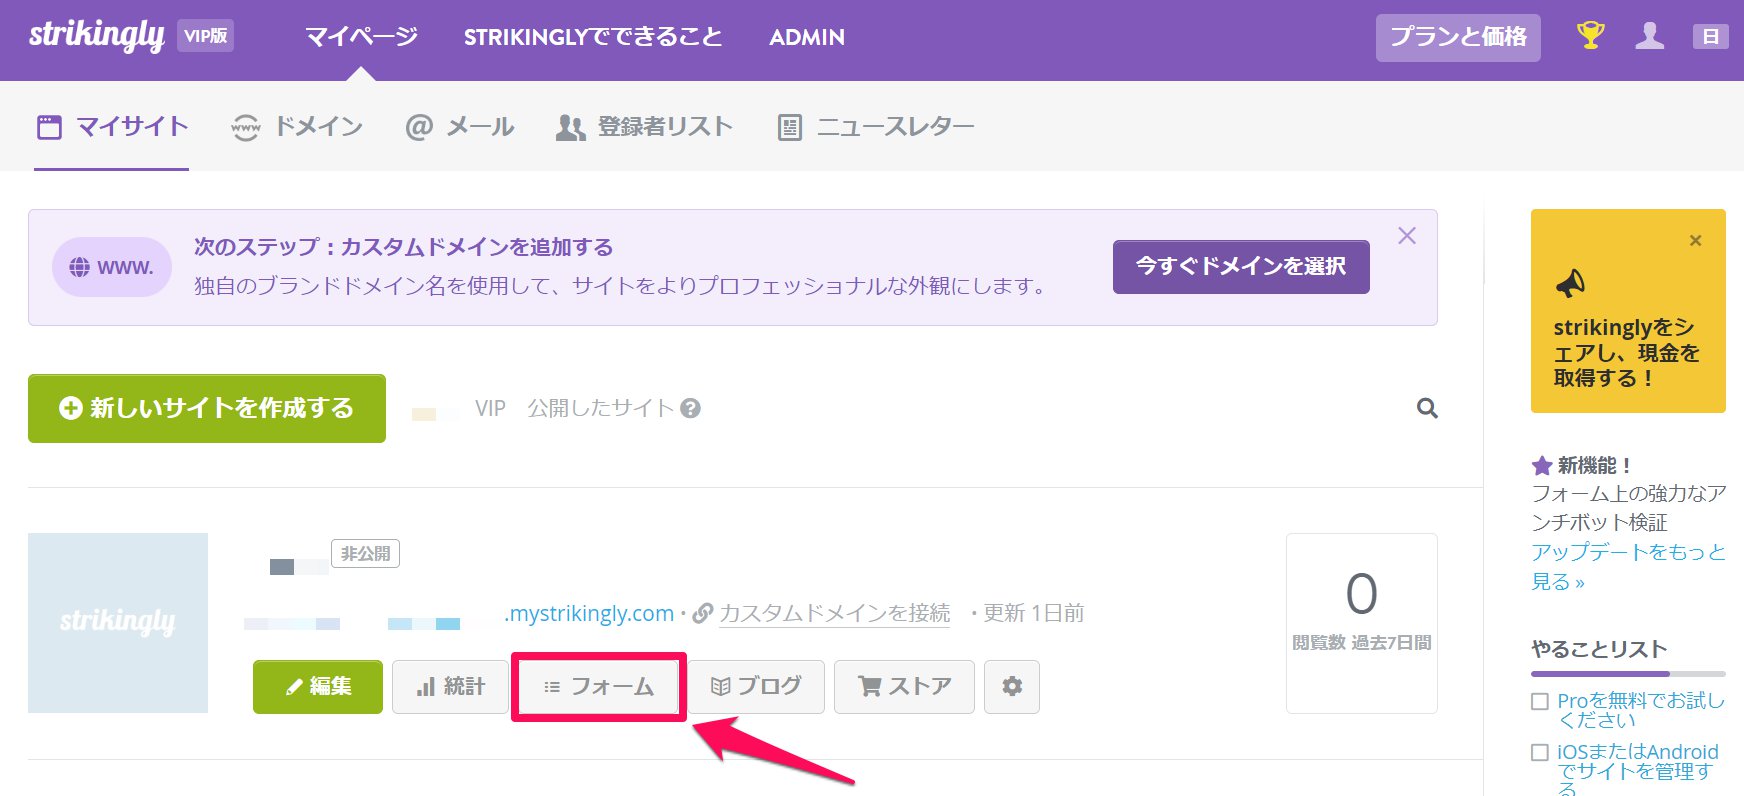1744x796 pixels.
Task: Open the ADMIN menu
Action: (x=807, y=37)
